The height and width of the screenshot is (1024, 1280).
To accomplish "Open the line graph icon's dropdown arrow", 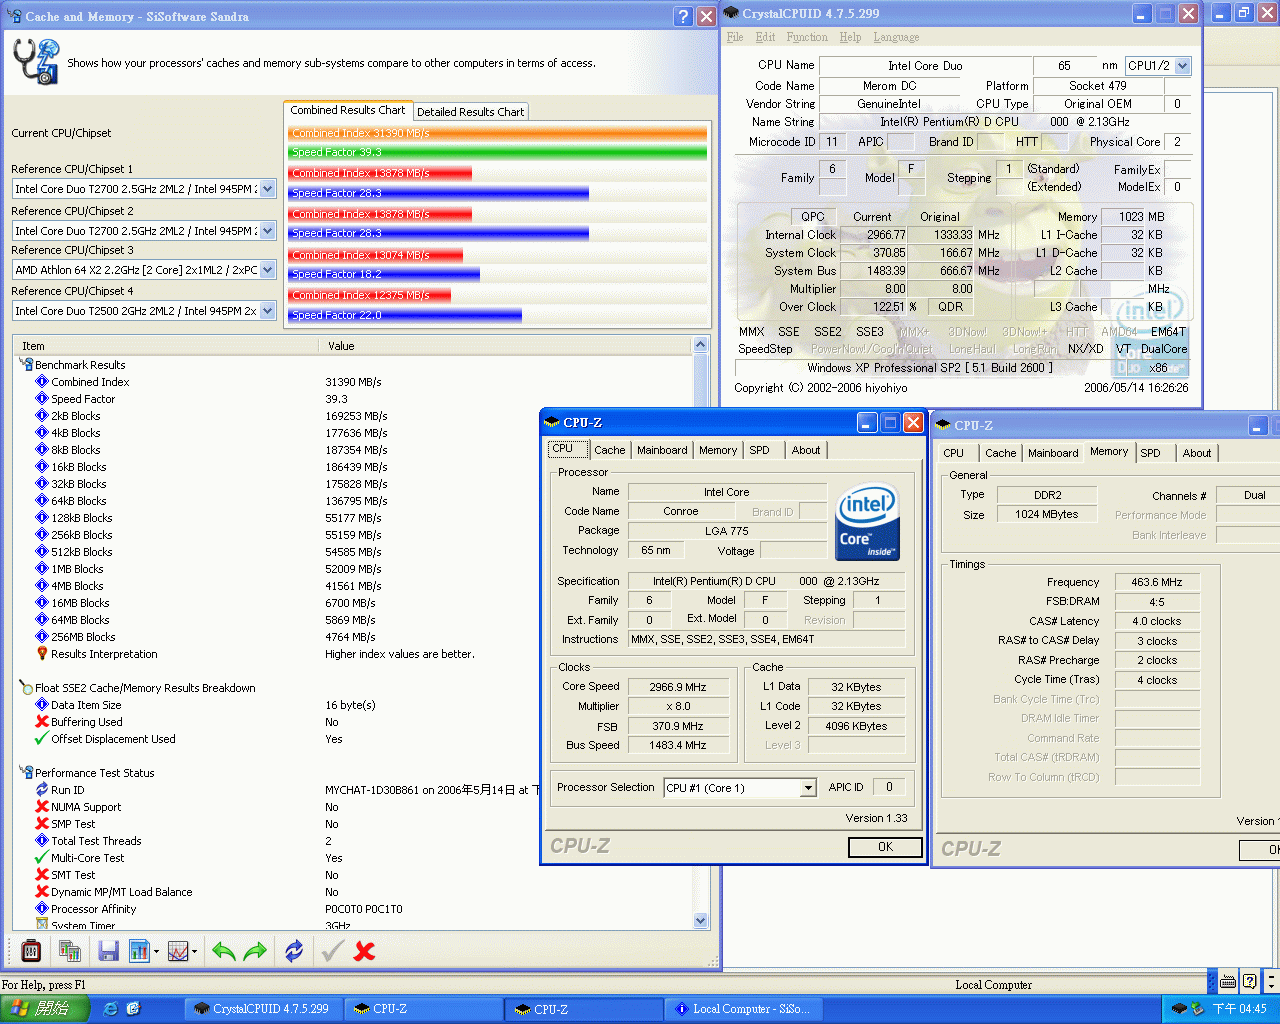I will pos(194,952).
